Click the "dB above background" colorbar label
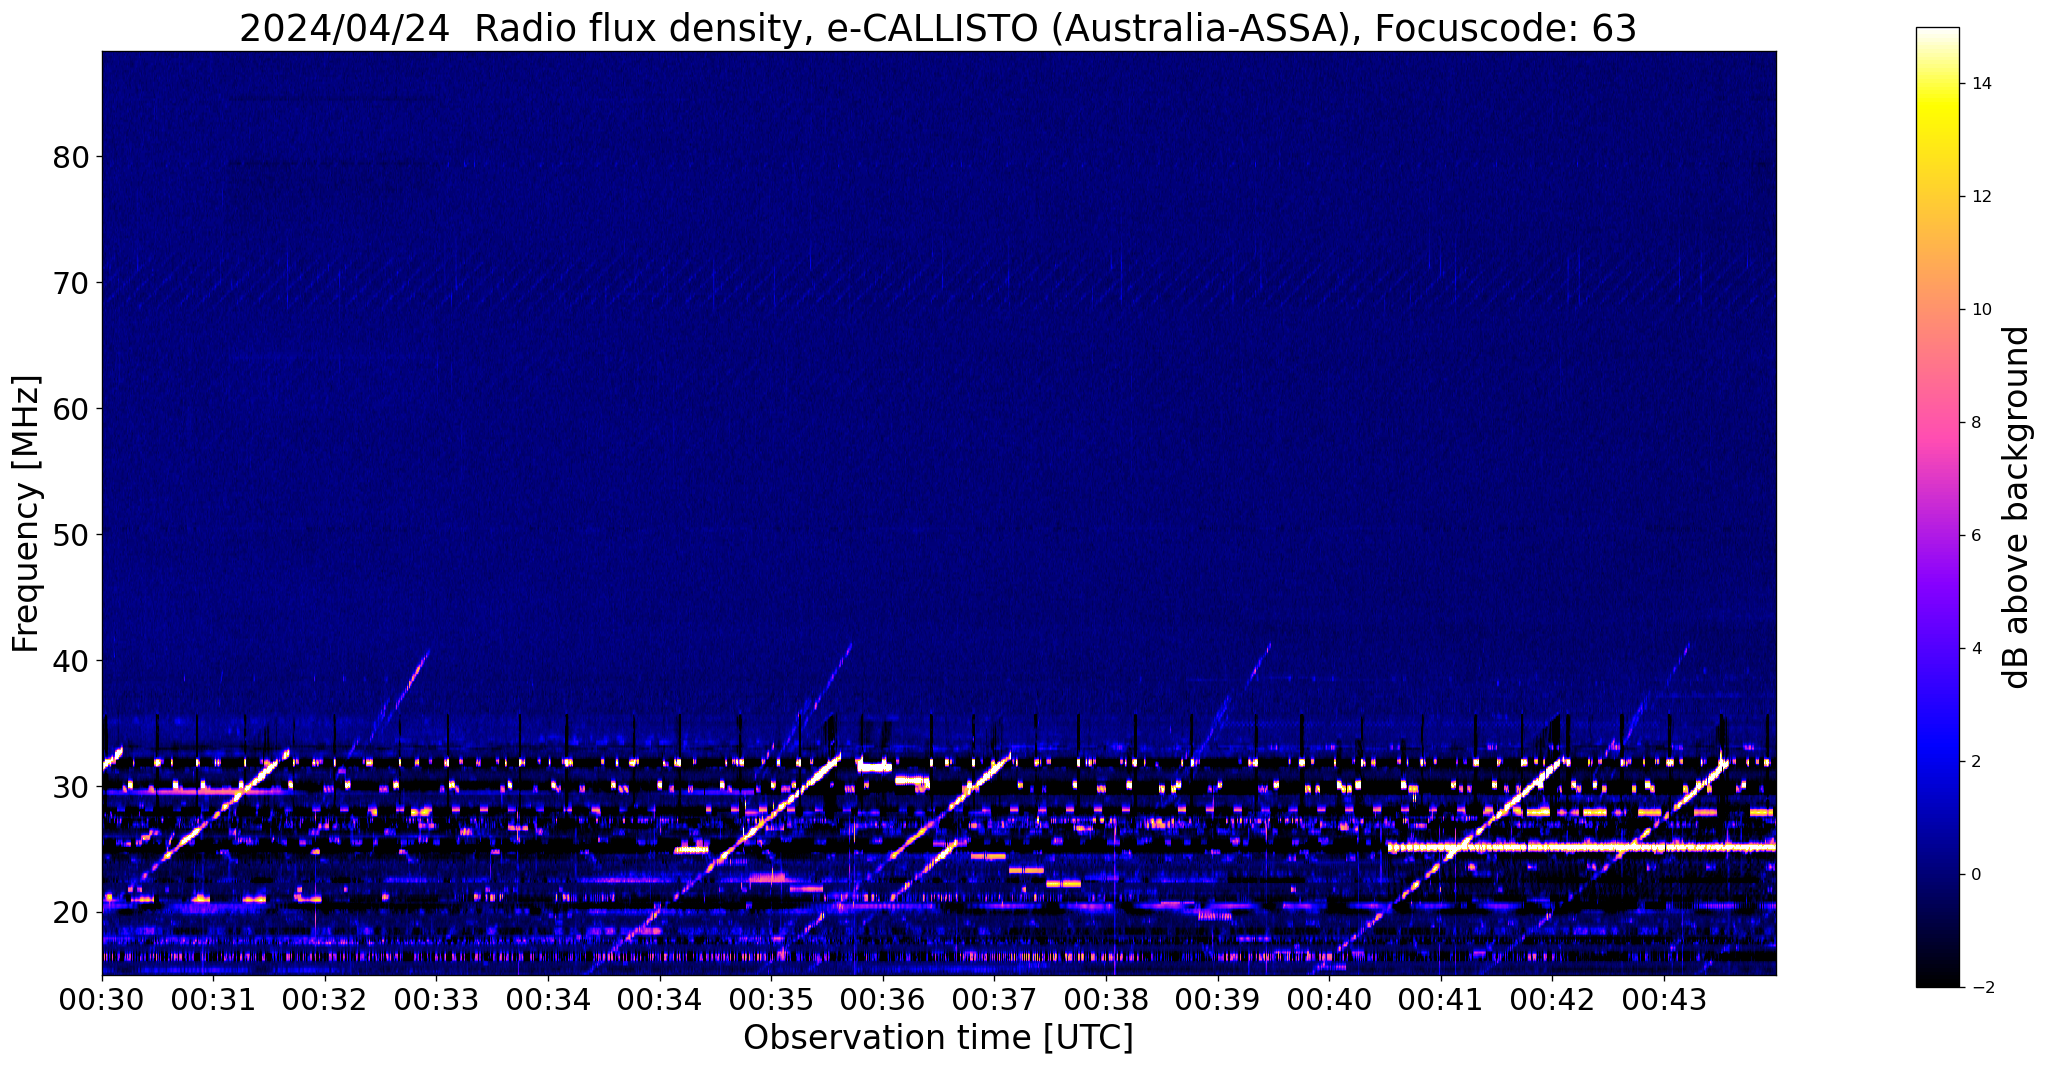The height and width of the screenshot is (1067, 2047). click(2016, 507)
